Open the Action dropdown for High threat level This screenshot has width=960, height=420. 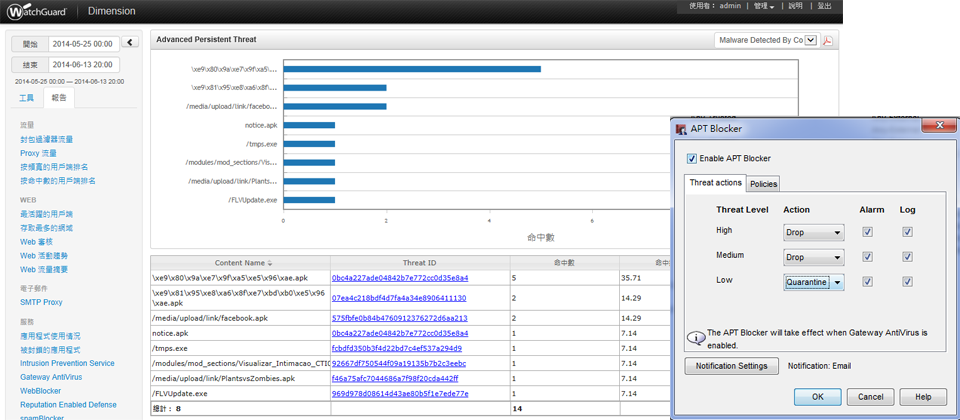814,232
